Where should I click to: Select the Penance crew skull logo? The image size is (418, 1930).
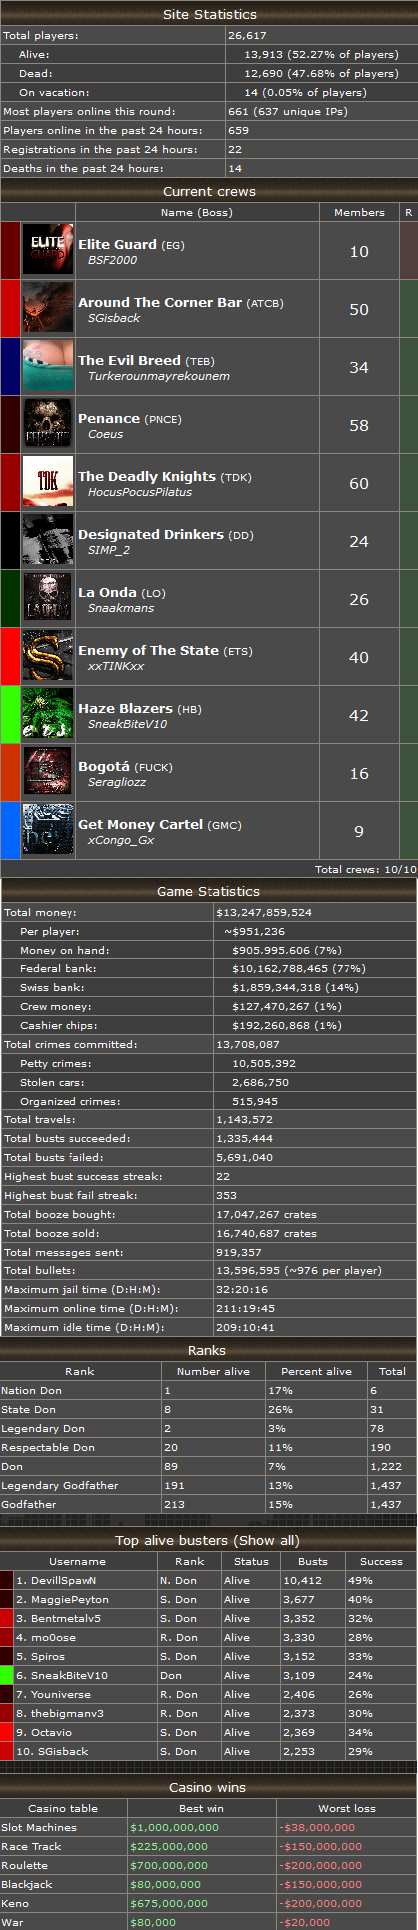click(48, 425)
